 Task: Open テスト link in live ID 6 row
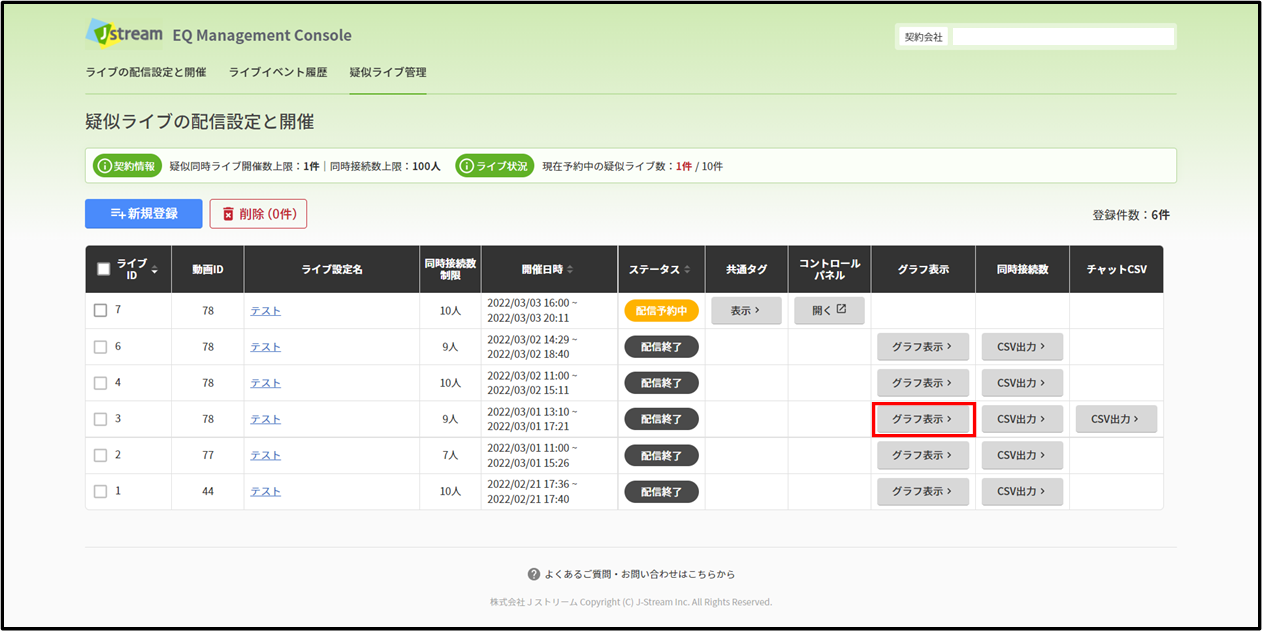[265, 347]
